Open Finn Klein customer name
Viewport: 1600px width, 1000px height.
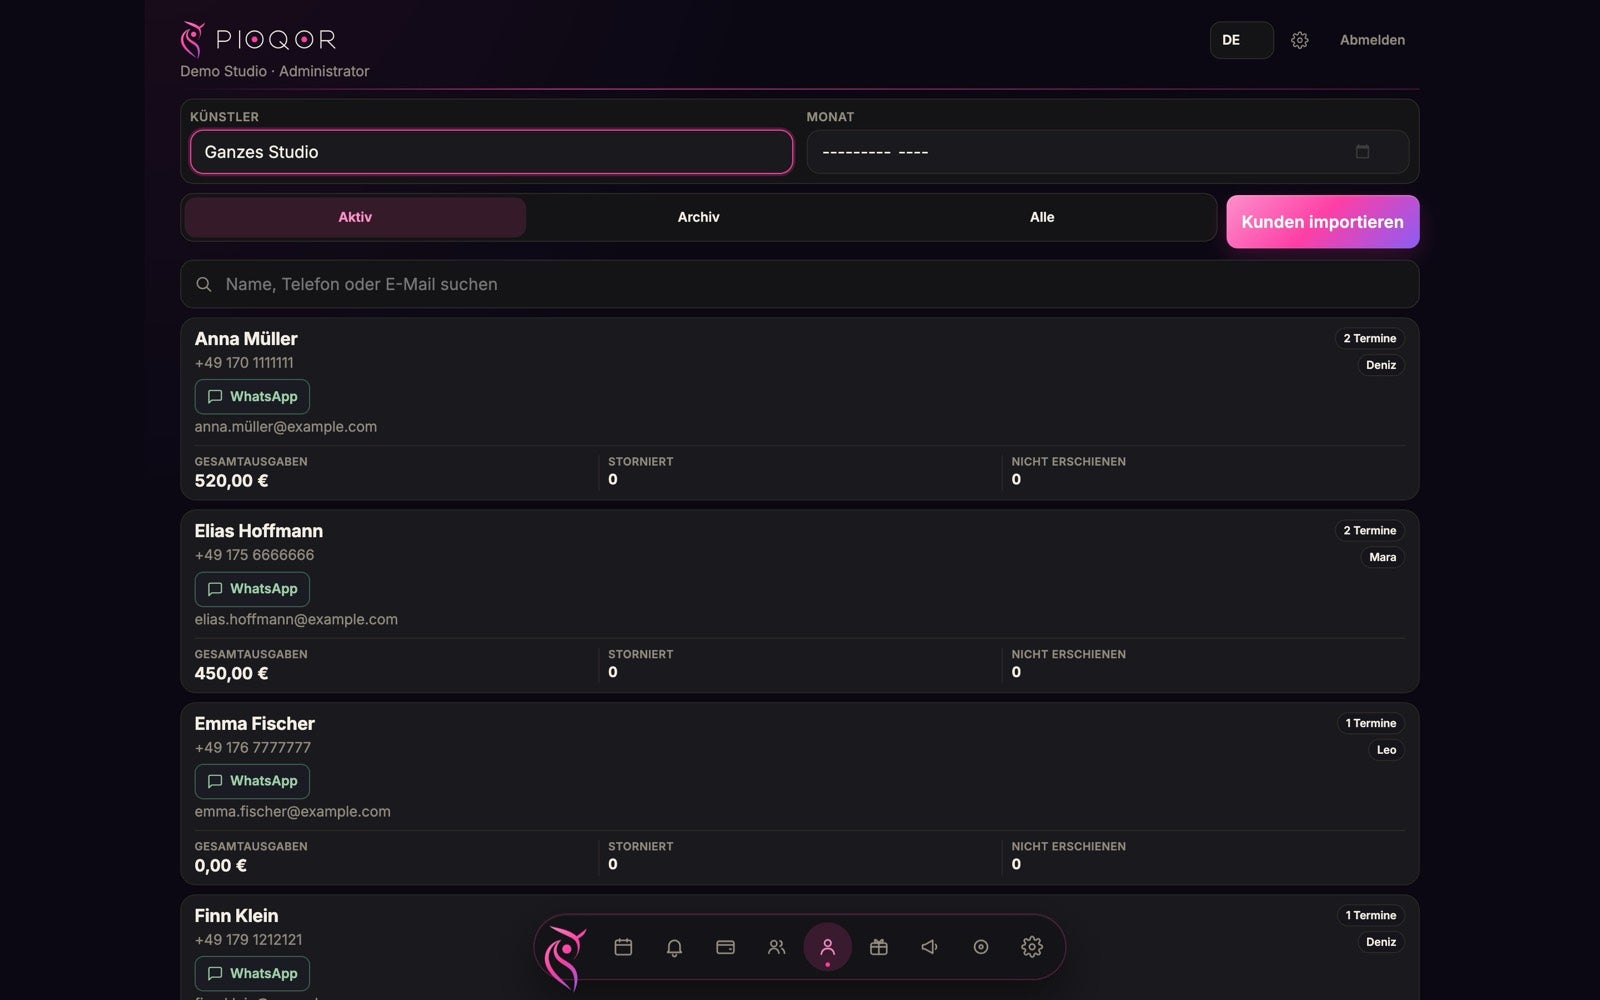tap(236, 916)
